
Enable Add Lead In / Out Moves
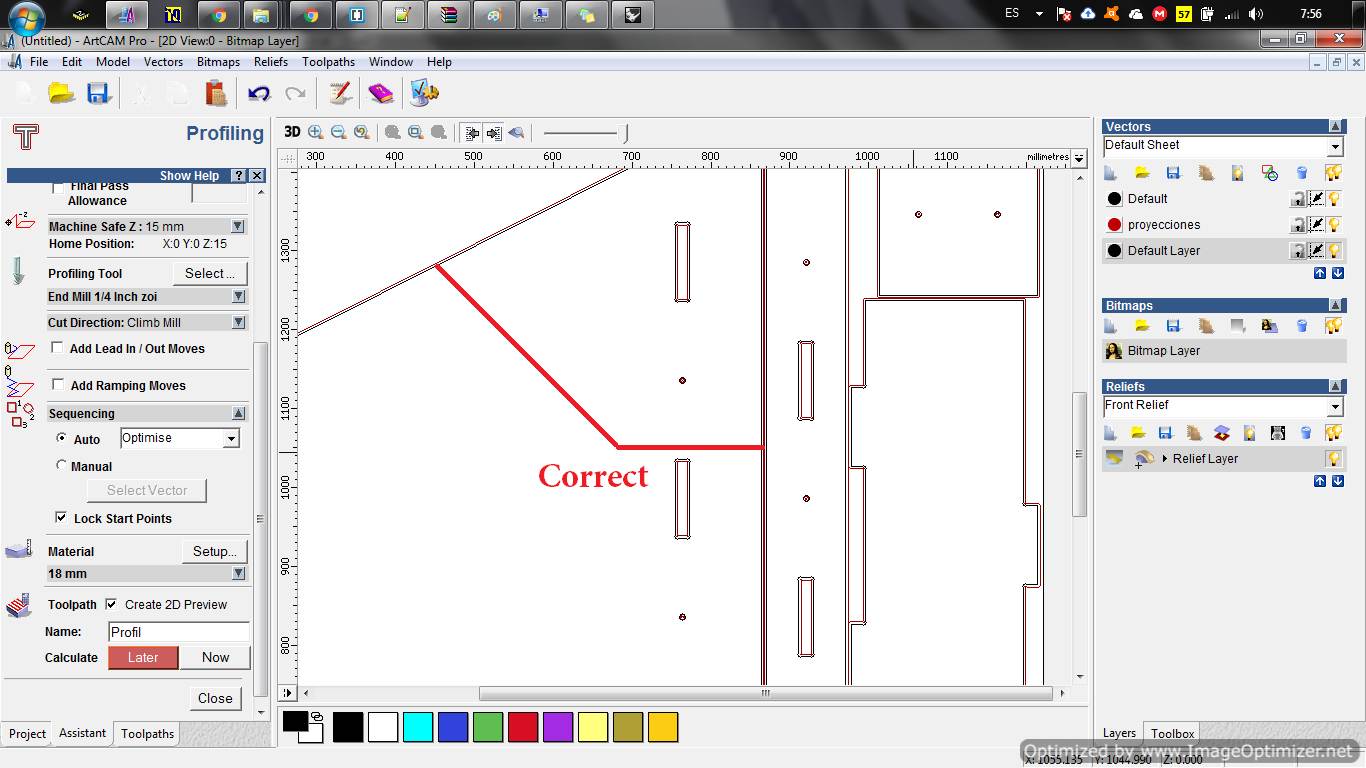[x=58, y=348]
